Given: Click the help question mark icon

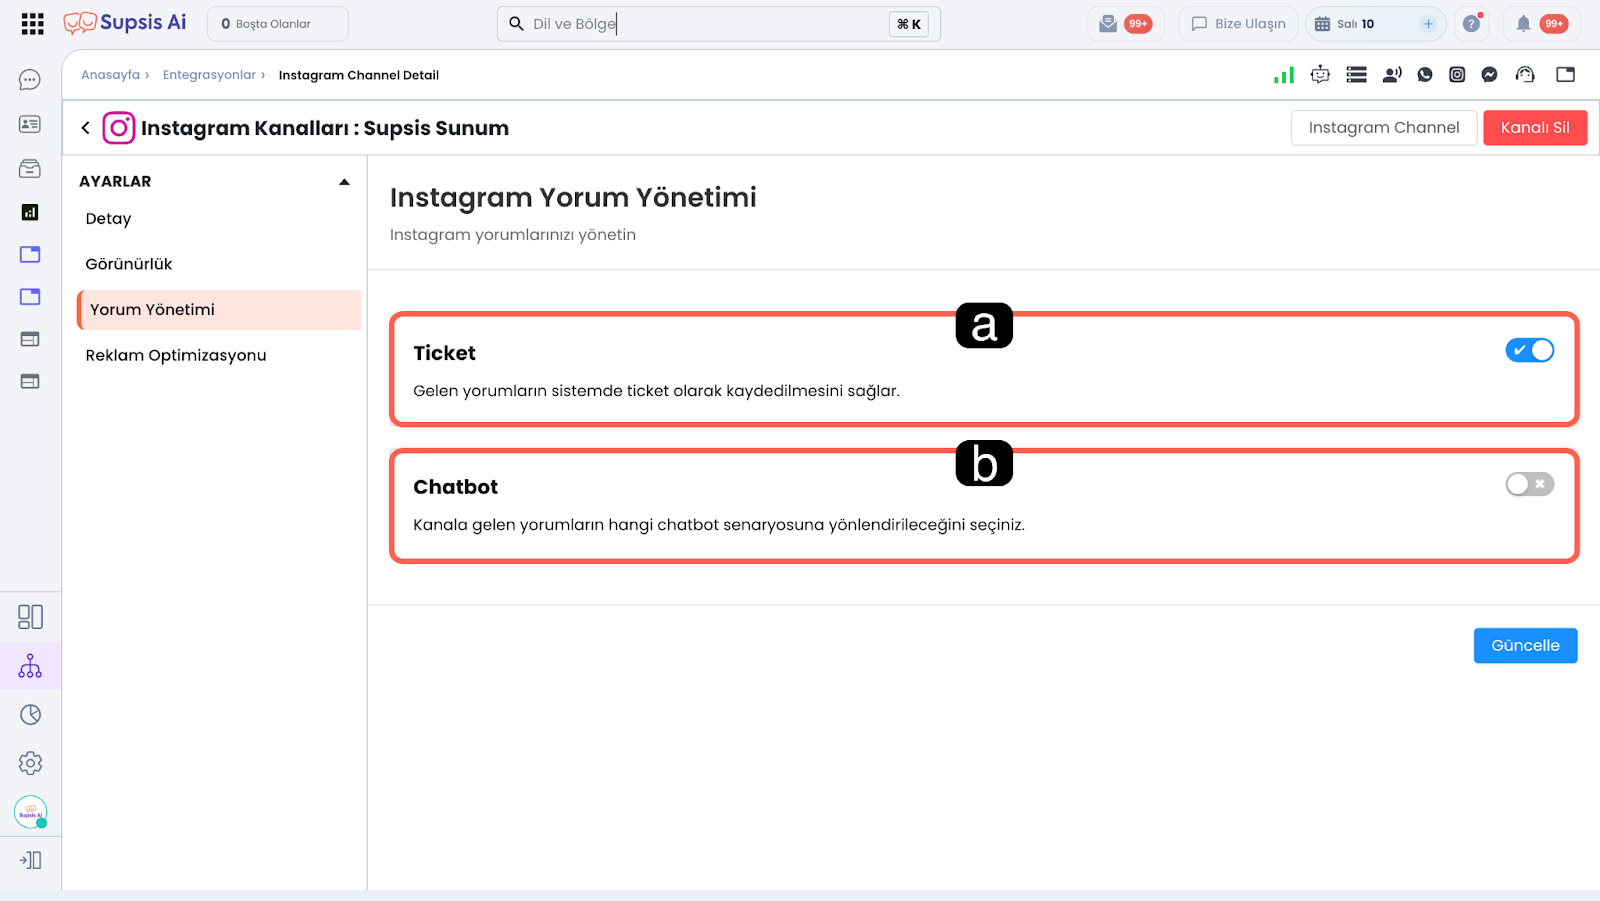Looking at the screenshot, I should coord(1471,24).
